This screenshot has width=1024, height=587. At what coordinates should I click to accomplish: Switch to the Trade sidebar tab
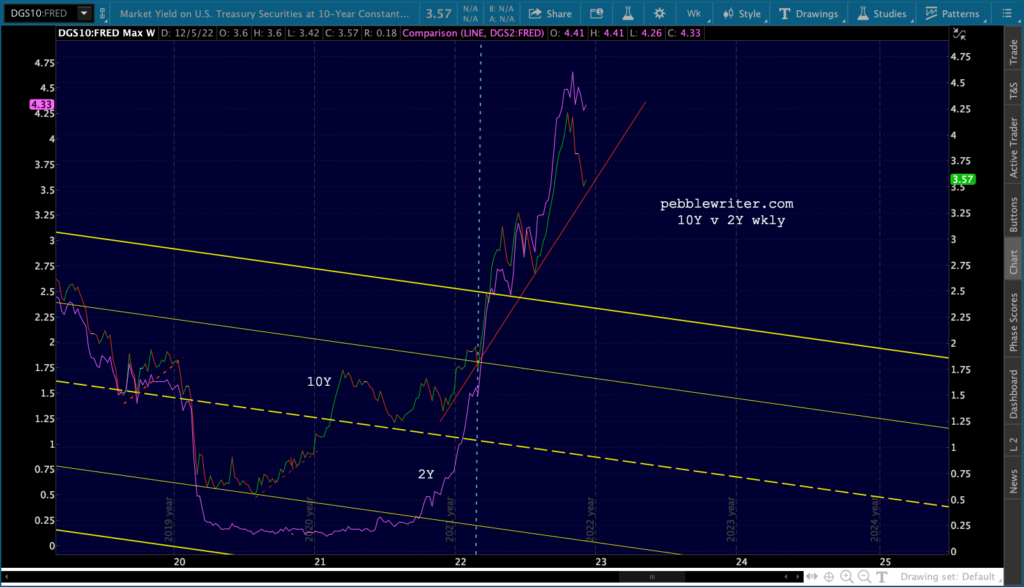coord(1014,52)
